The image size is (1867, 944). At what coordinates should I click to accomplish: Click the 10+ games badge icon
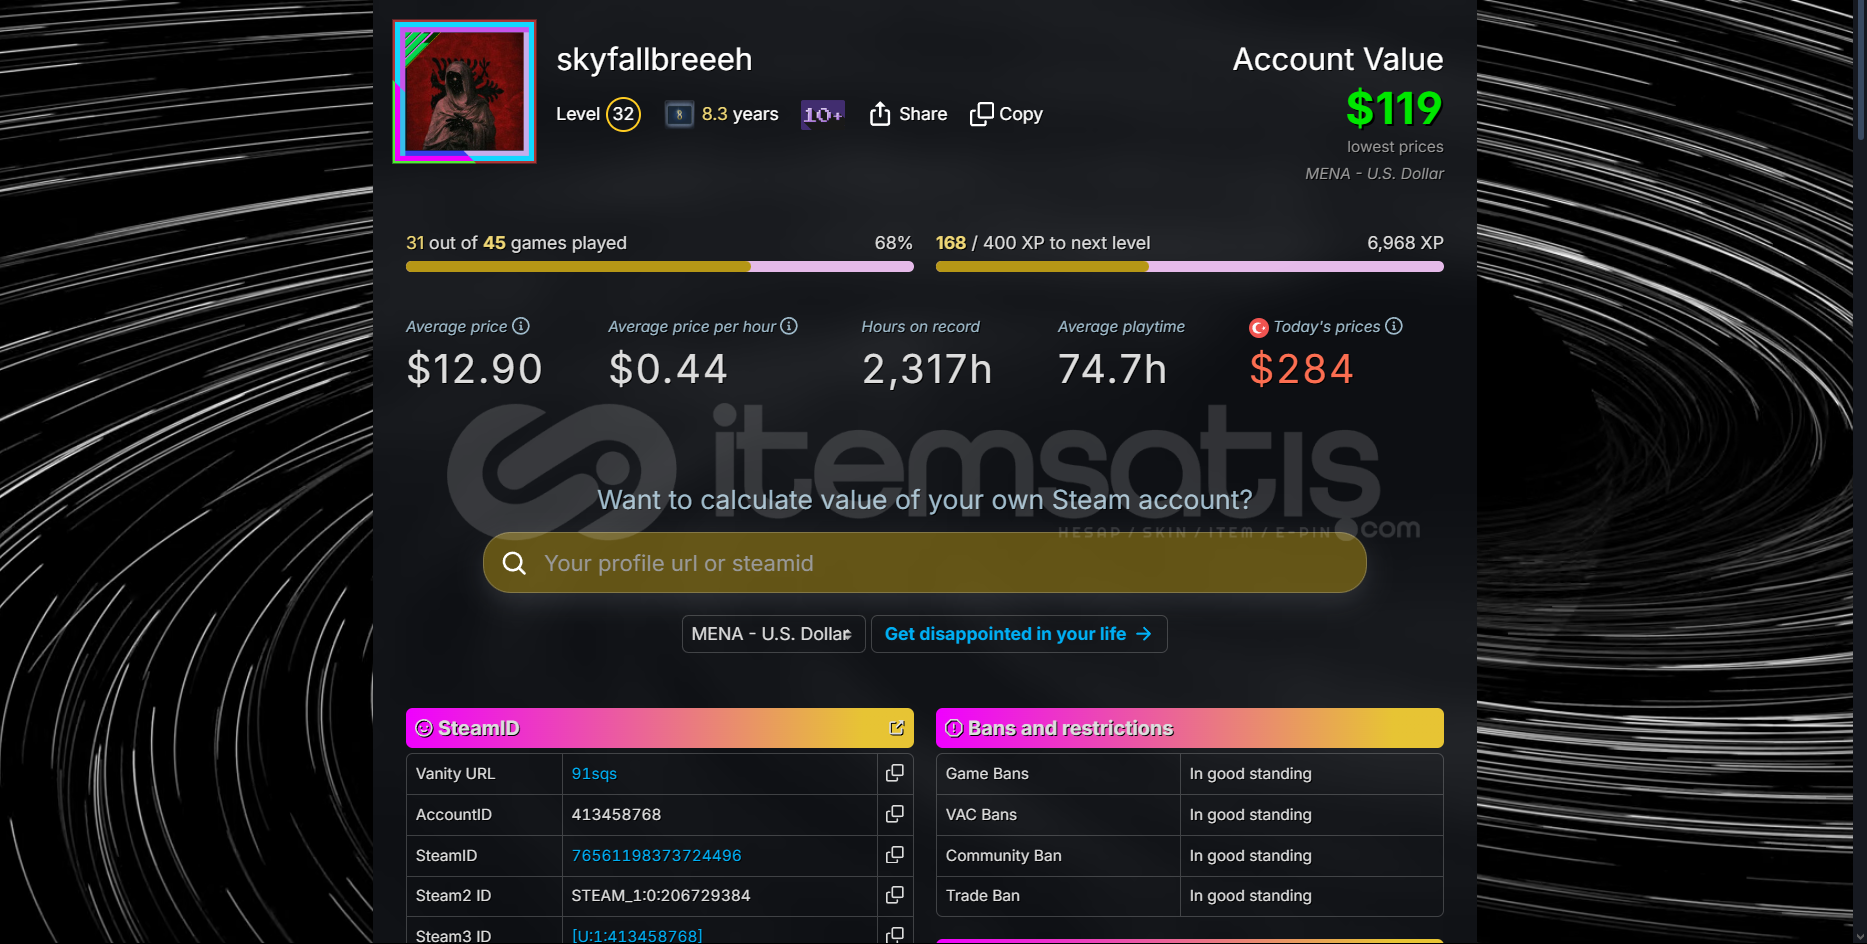point(823,114)
